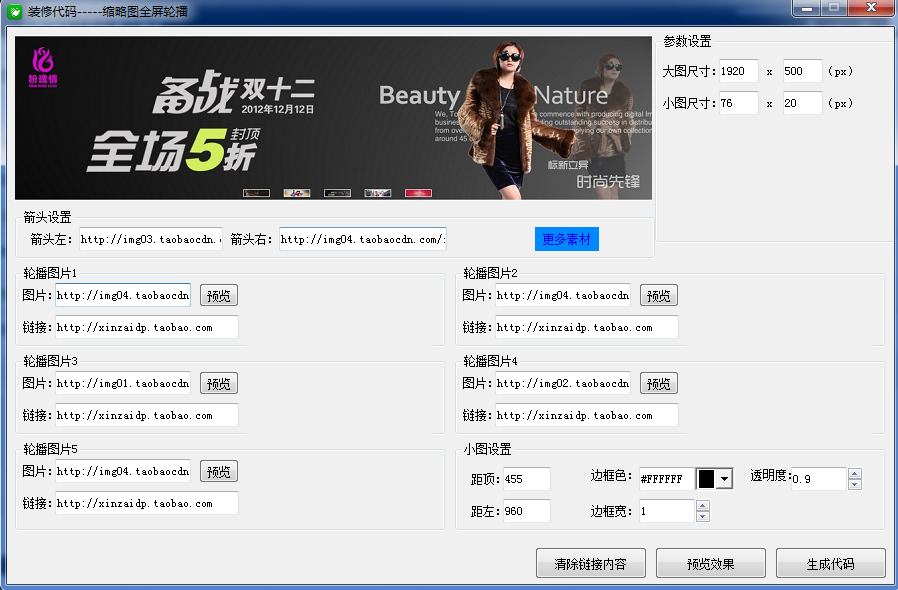898x590 pixels.
Task: Focus 轮播图片2 图片 URL field
Action: click(563, 295)
